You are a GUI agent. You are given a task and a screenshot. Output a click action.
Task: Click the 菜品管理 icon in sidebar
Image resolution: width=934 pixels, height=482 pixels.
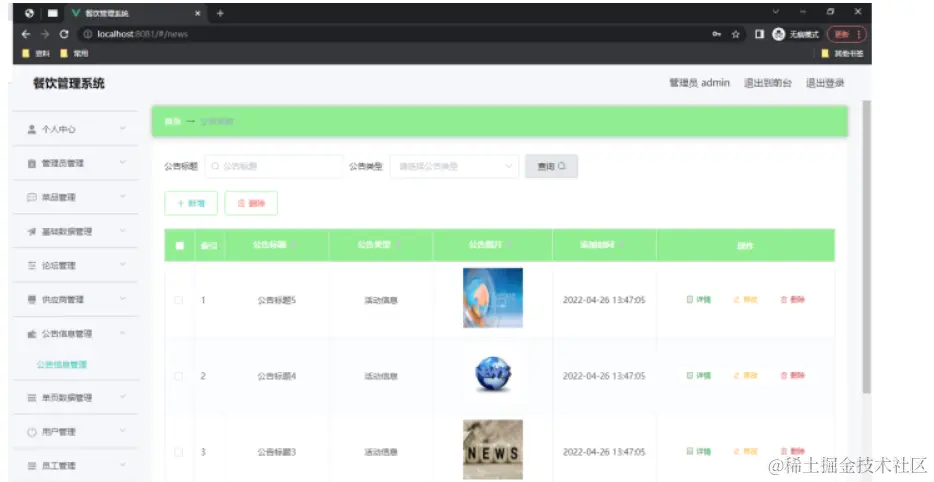click(32, 197)
